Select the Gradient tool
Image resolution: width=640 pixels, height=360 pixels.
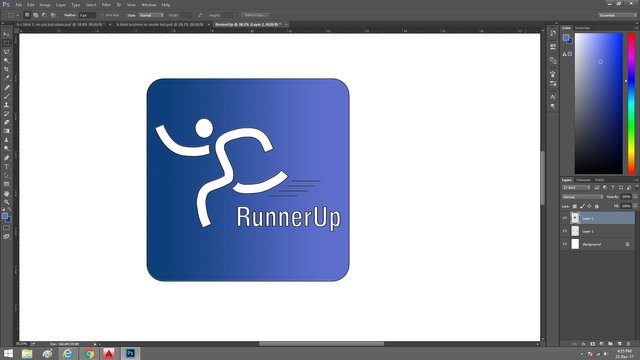coord(6,131)
